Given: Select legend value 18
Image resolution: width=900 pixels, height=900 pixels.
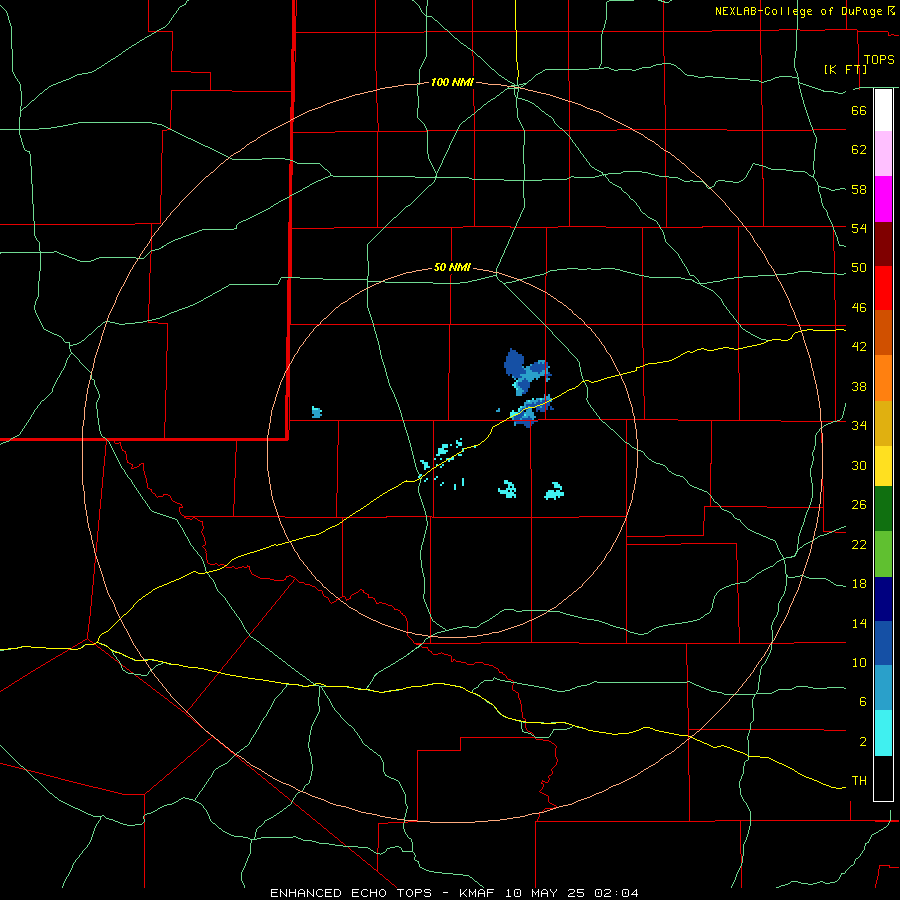Looking at the screenshot, I should tap(859, 584).
